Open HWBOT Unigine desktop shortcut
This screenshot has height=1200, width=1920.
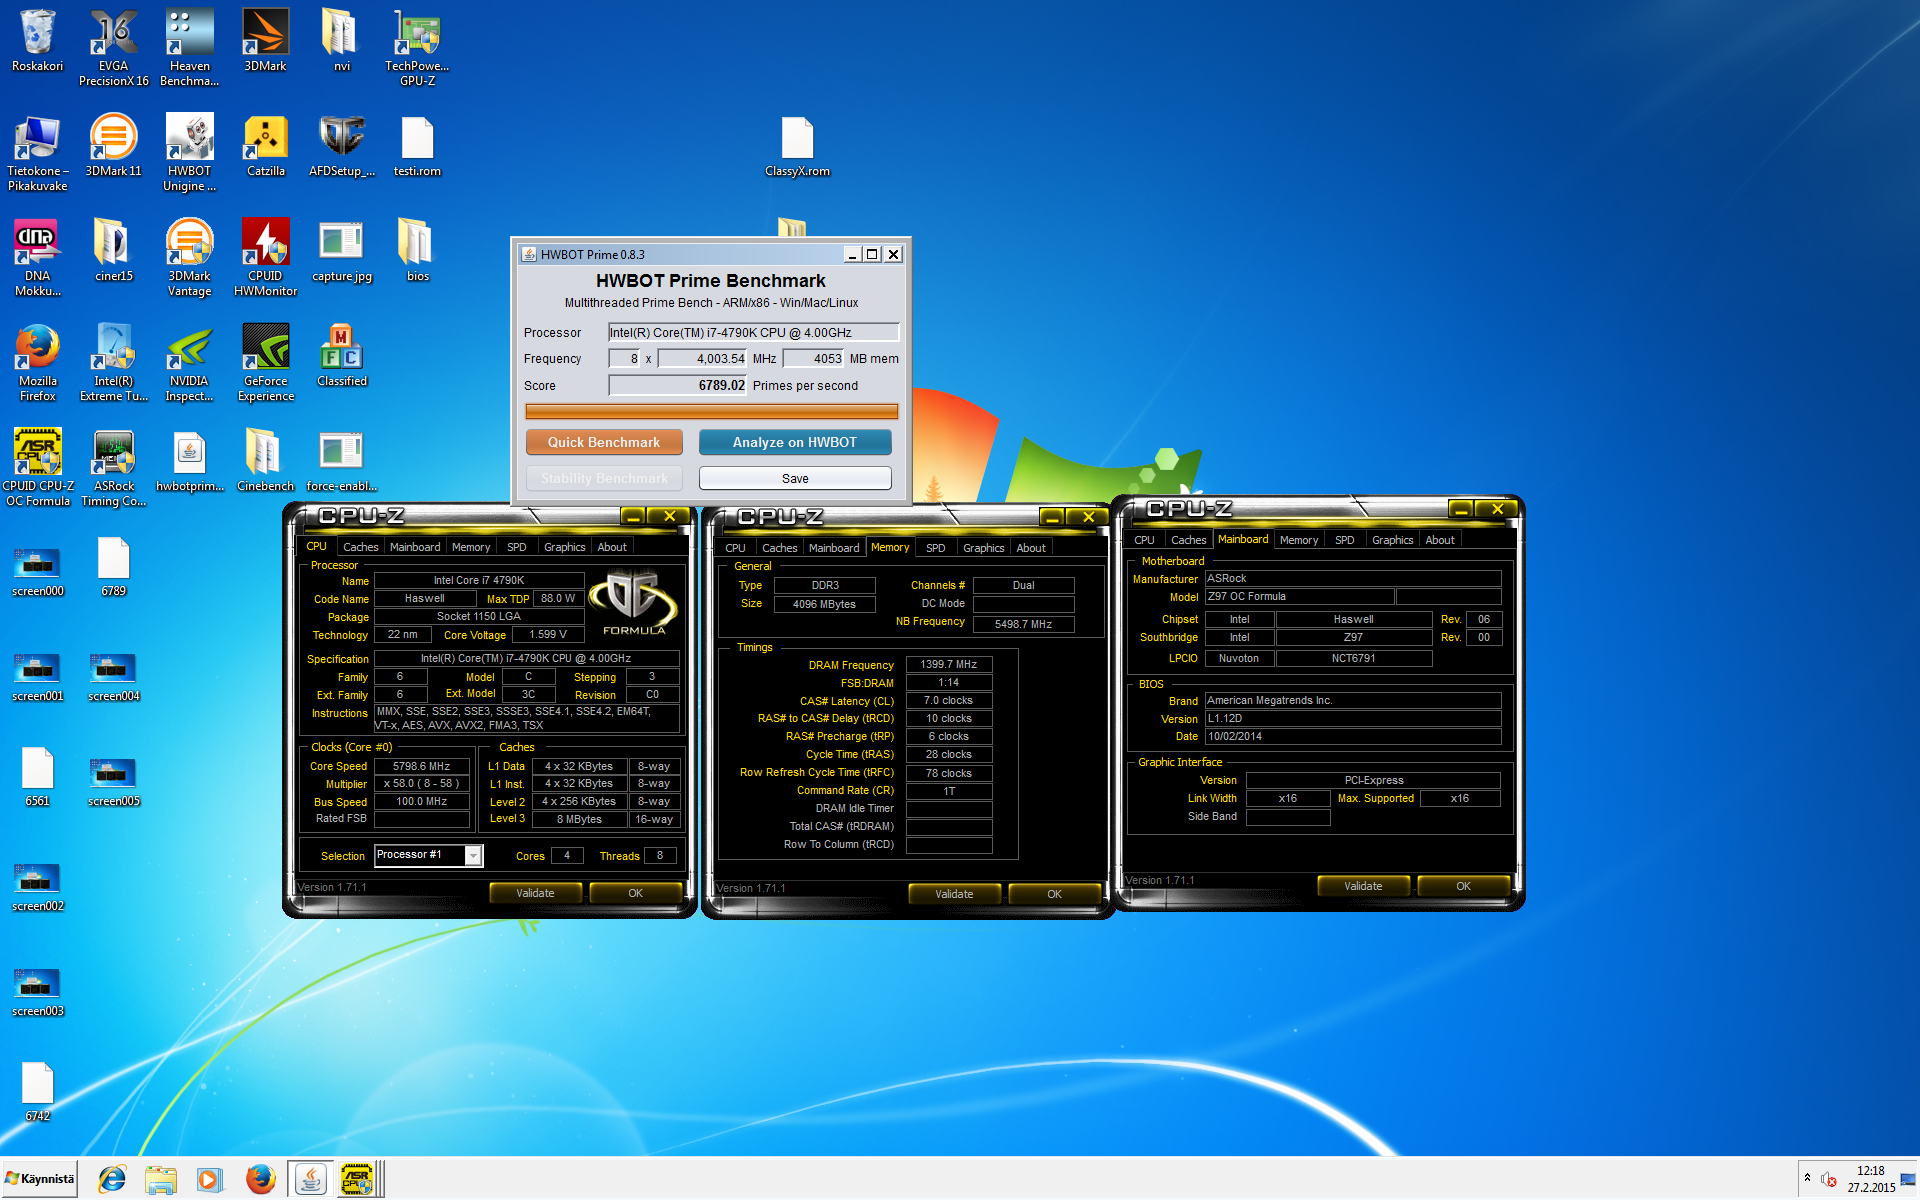[189, 152]
